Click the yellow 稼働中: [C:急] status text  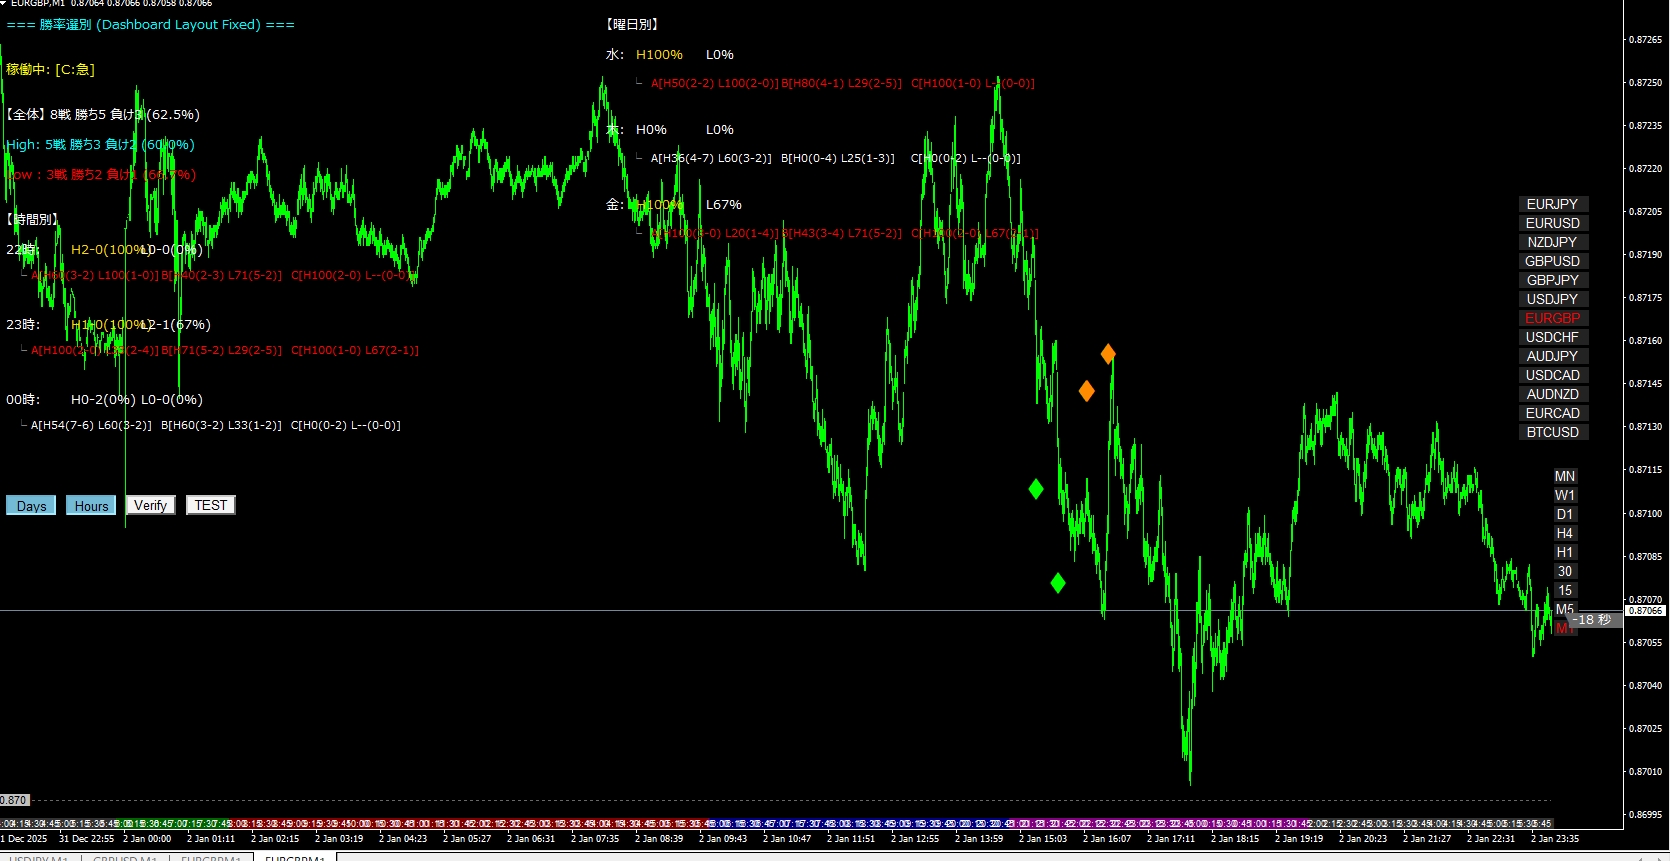point(50,69)
